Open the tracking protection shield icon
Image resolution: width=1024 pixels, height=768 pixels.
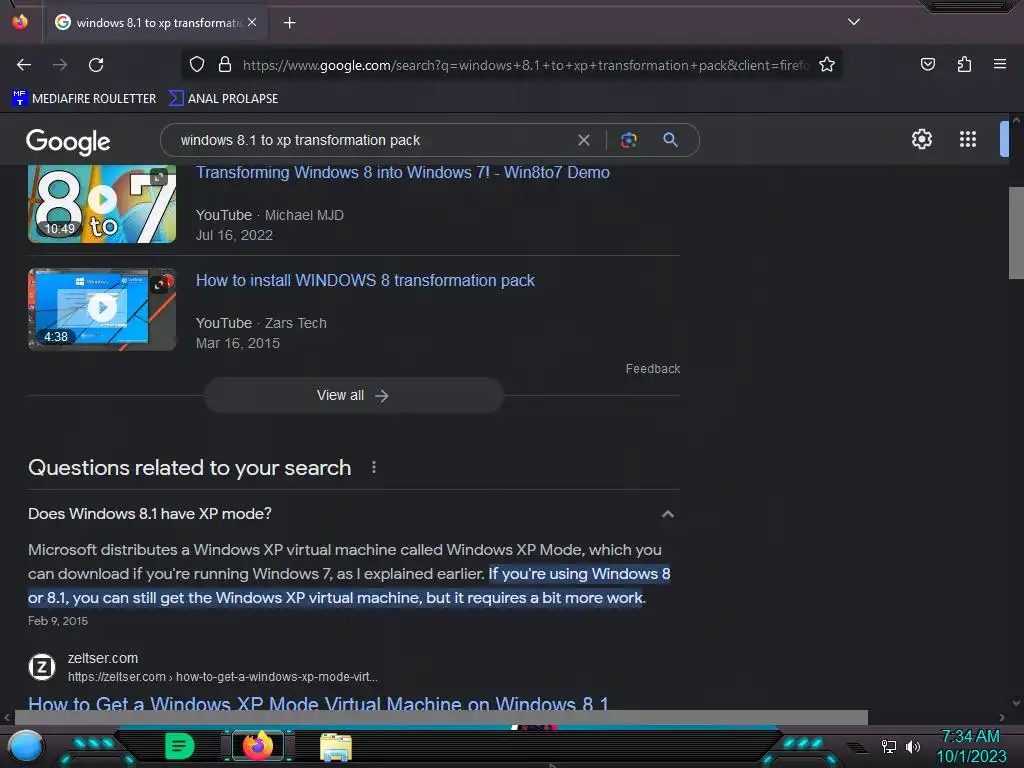click(197, 65)
